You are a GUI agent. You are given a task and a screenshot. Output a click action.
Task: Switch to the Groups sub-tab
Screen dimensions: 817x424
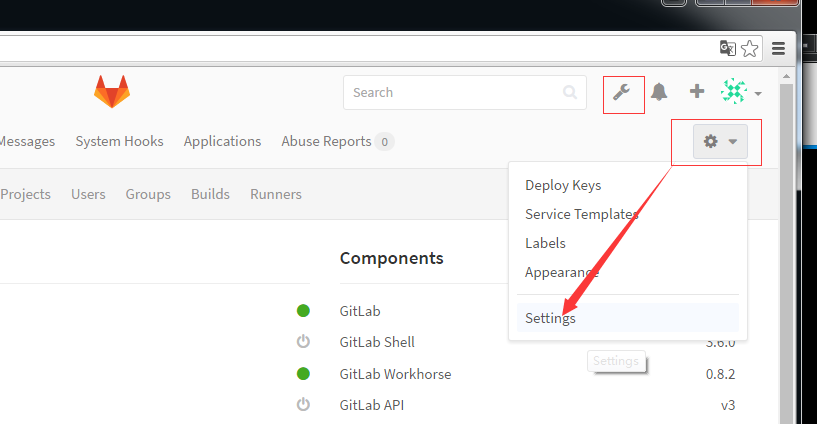point(148,194)
